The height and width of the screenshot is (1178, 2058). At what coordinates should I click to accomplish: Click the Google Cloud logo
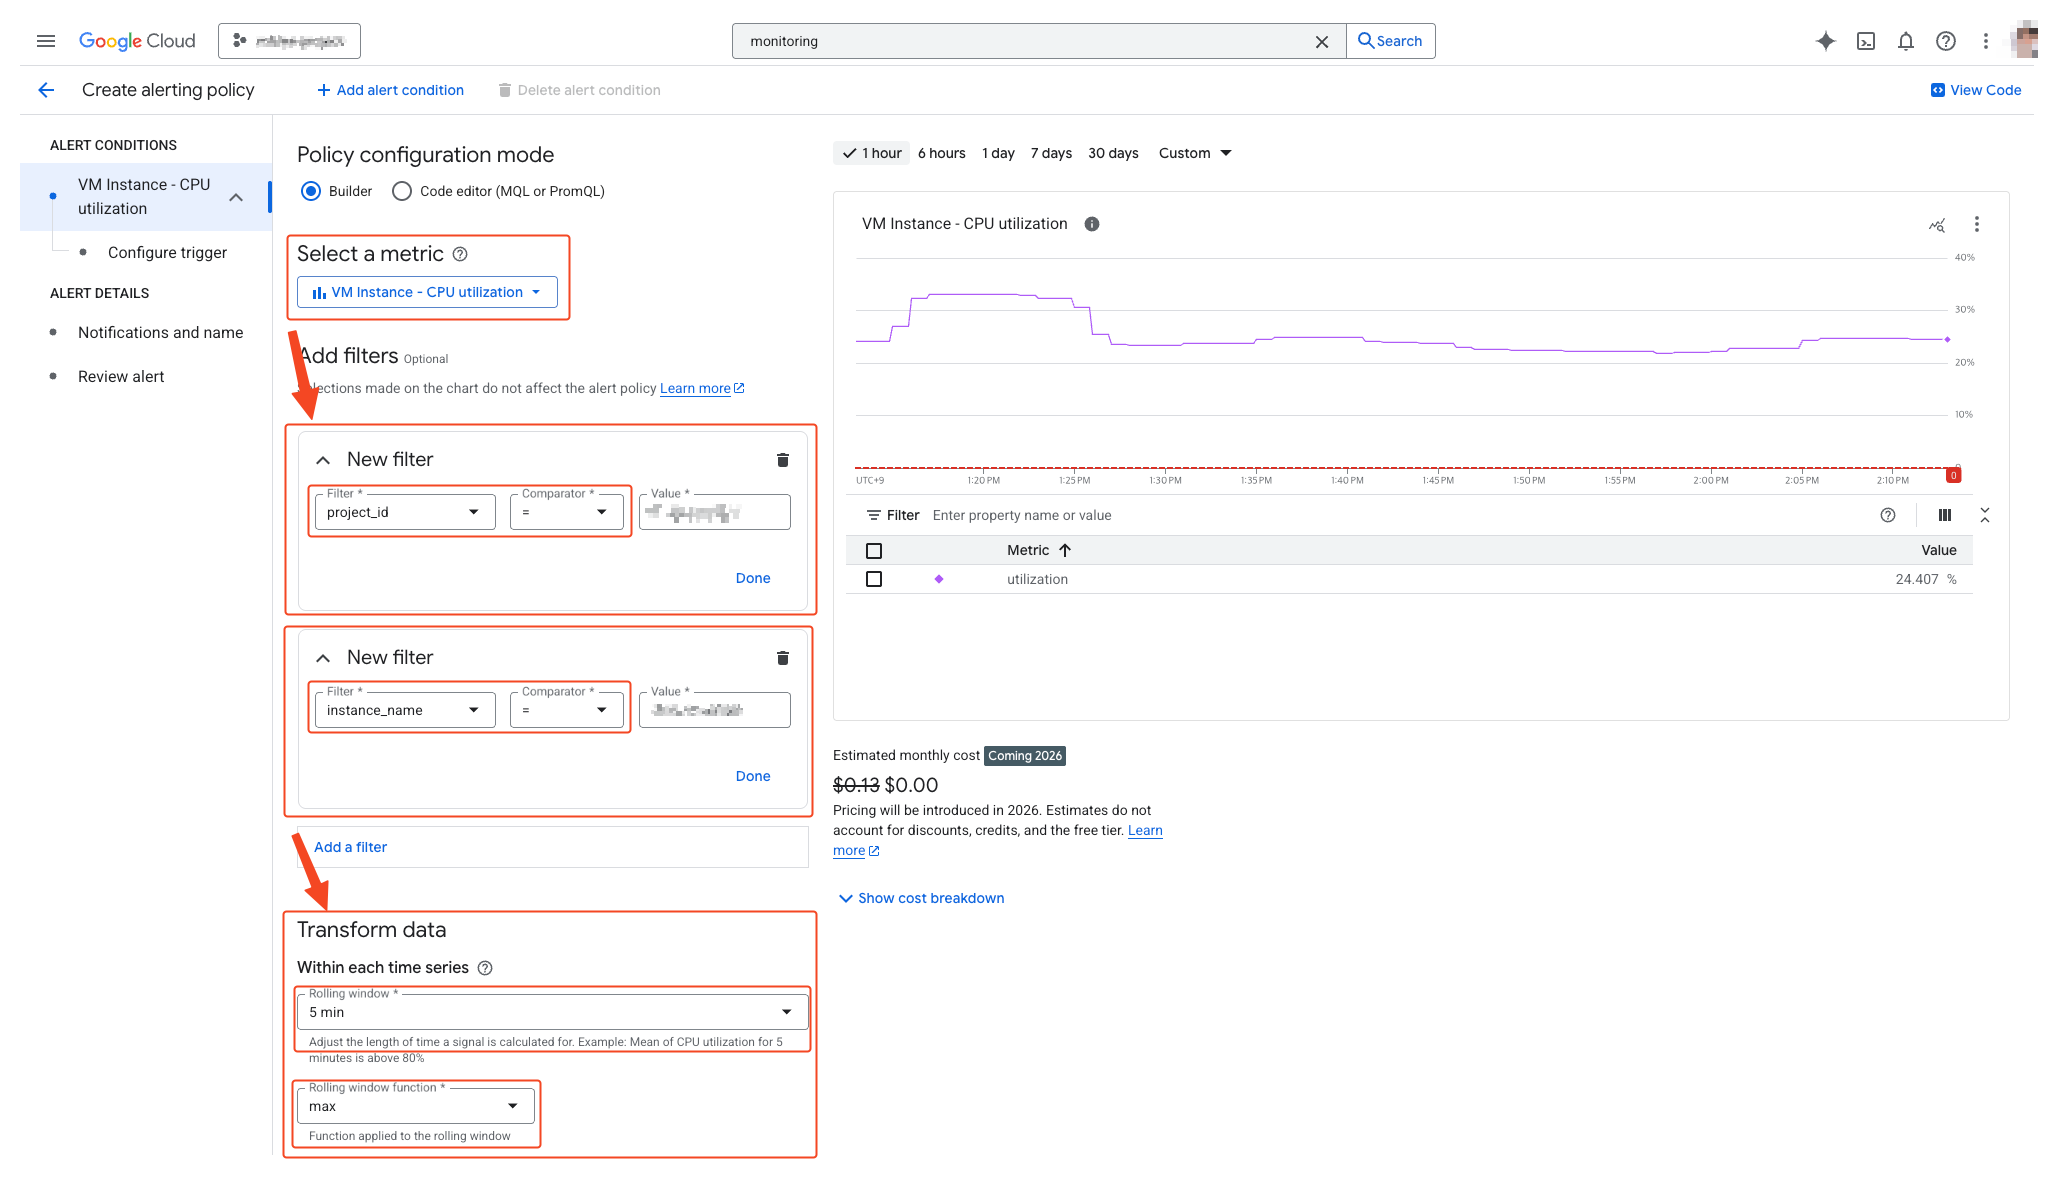click(x=137, y=41)
